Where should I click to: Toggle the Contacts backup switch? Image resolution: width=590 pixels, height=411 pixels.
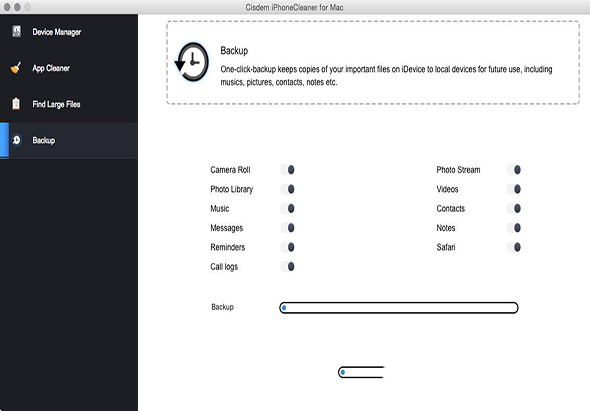point(514,208)
